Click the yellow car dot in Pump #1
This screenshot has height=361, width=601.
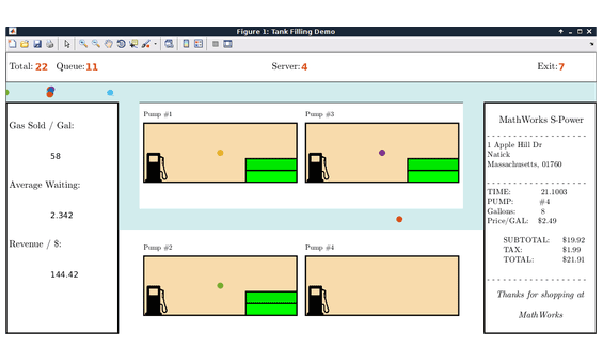[x=220, y=153]
